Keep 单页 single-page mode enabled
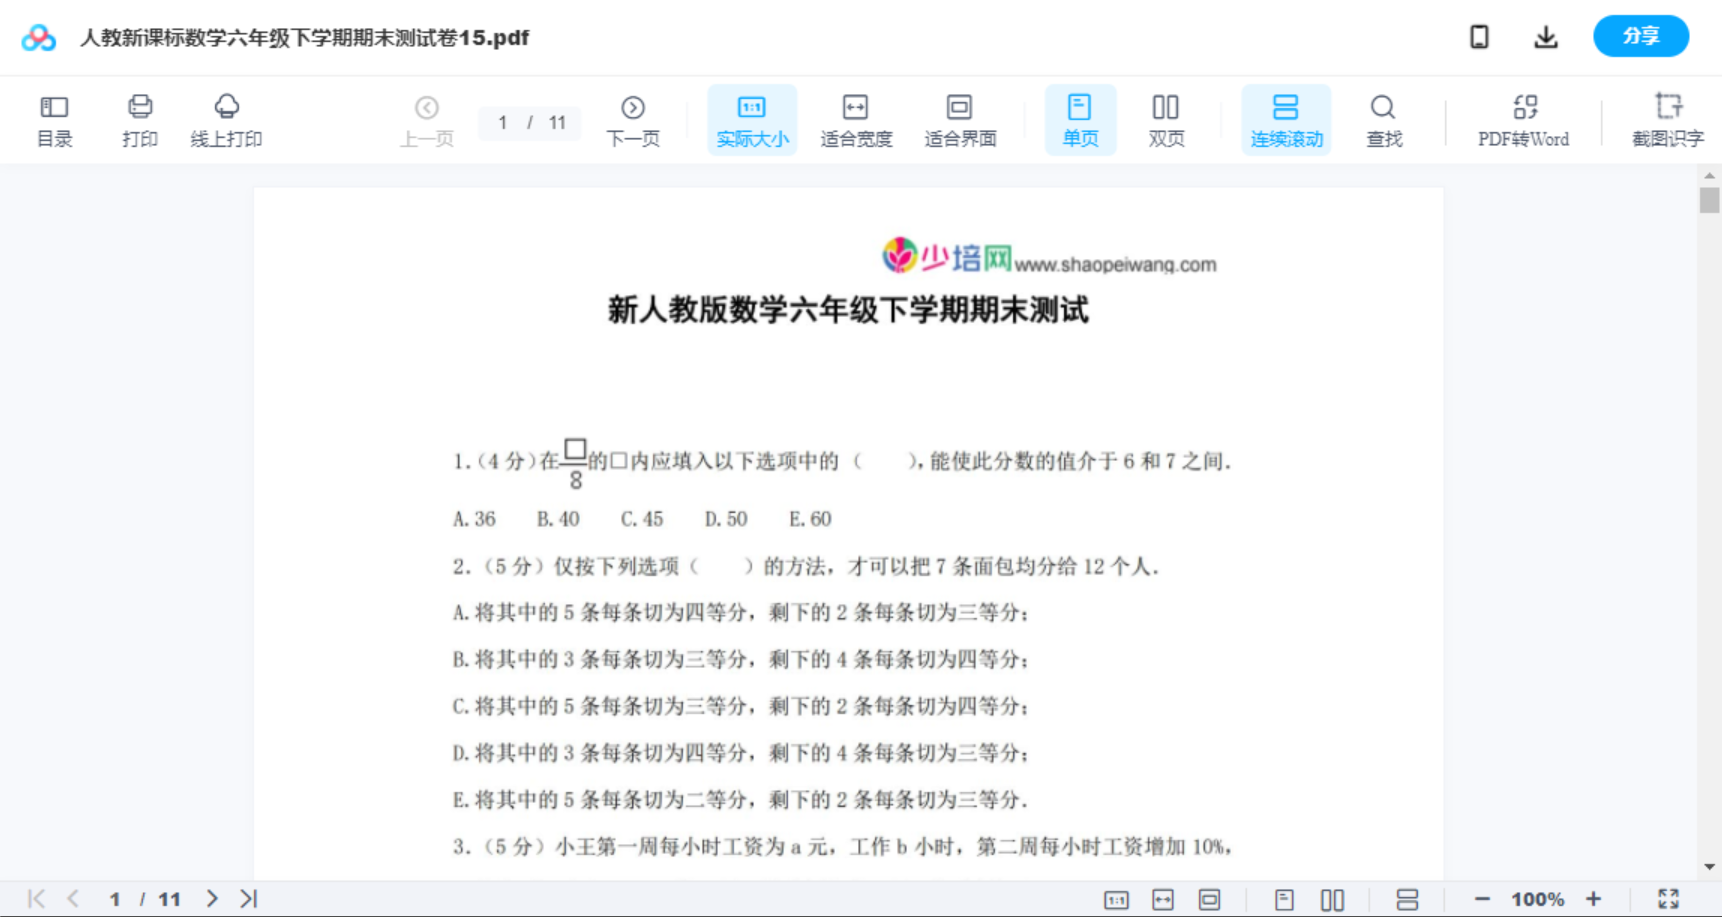Screen dimensions: 1722x917 click(x=1080, y=119)
